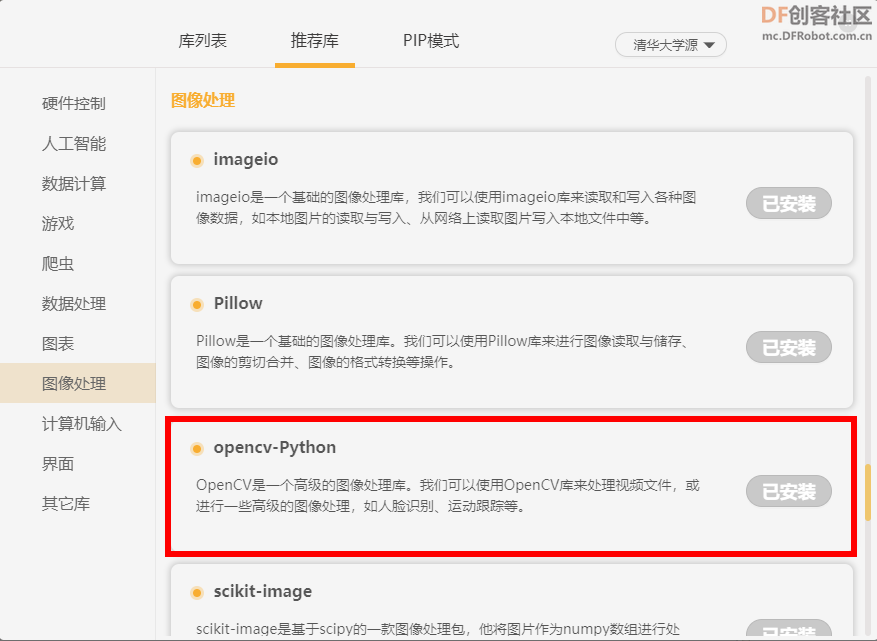
Task: Select the 爬虫 category
Action: (x=58, y=263)
